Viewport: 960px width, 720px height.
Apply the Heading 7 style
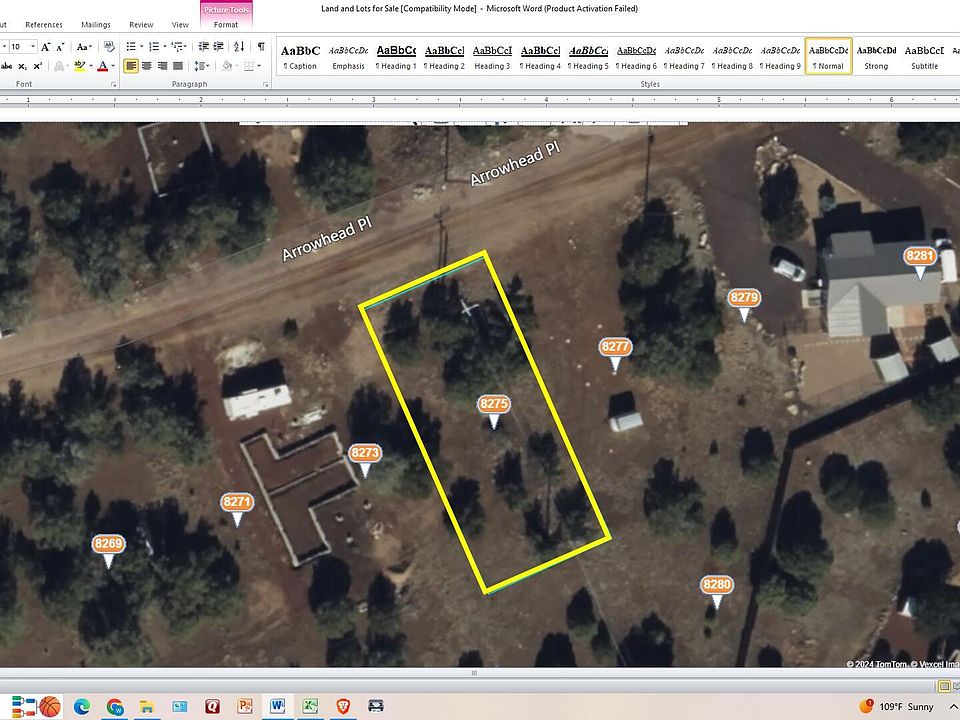[684, 56]
